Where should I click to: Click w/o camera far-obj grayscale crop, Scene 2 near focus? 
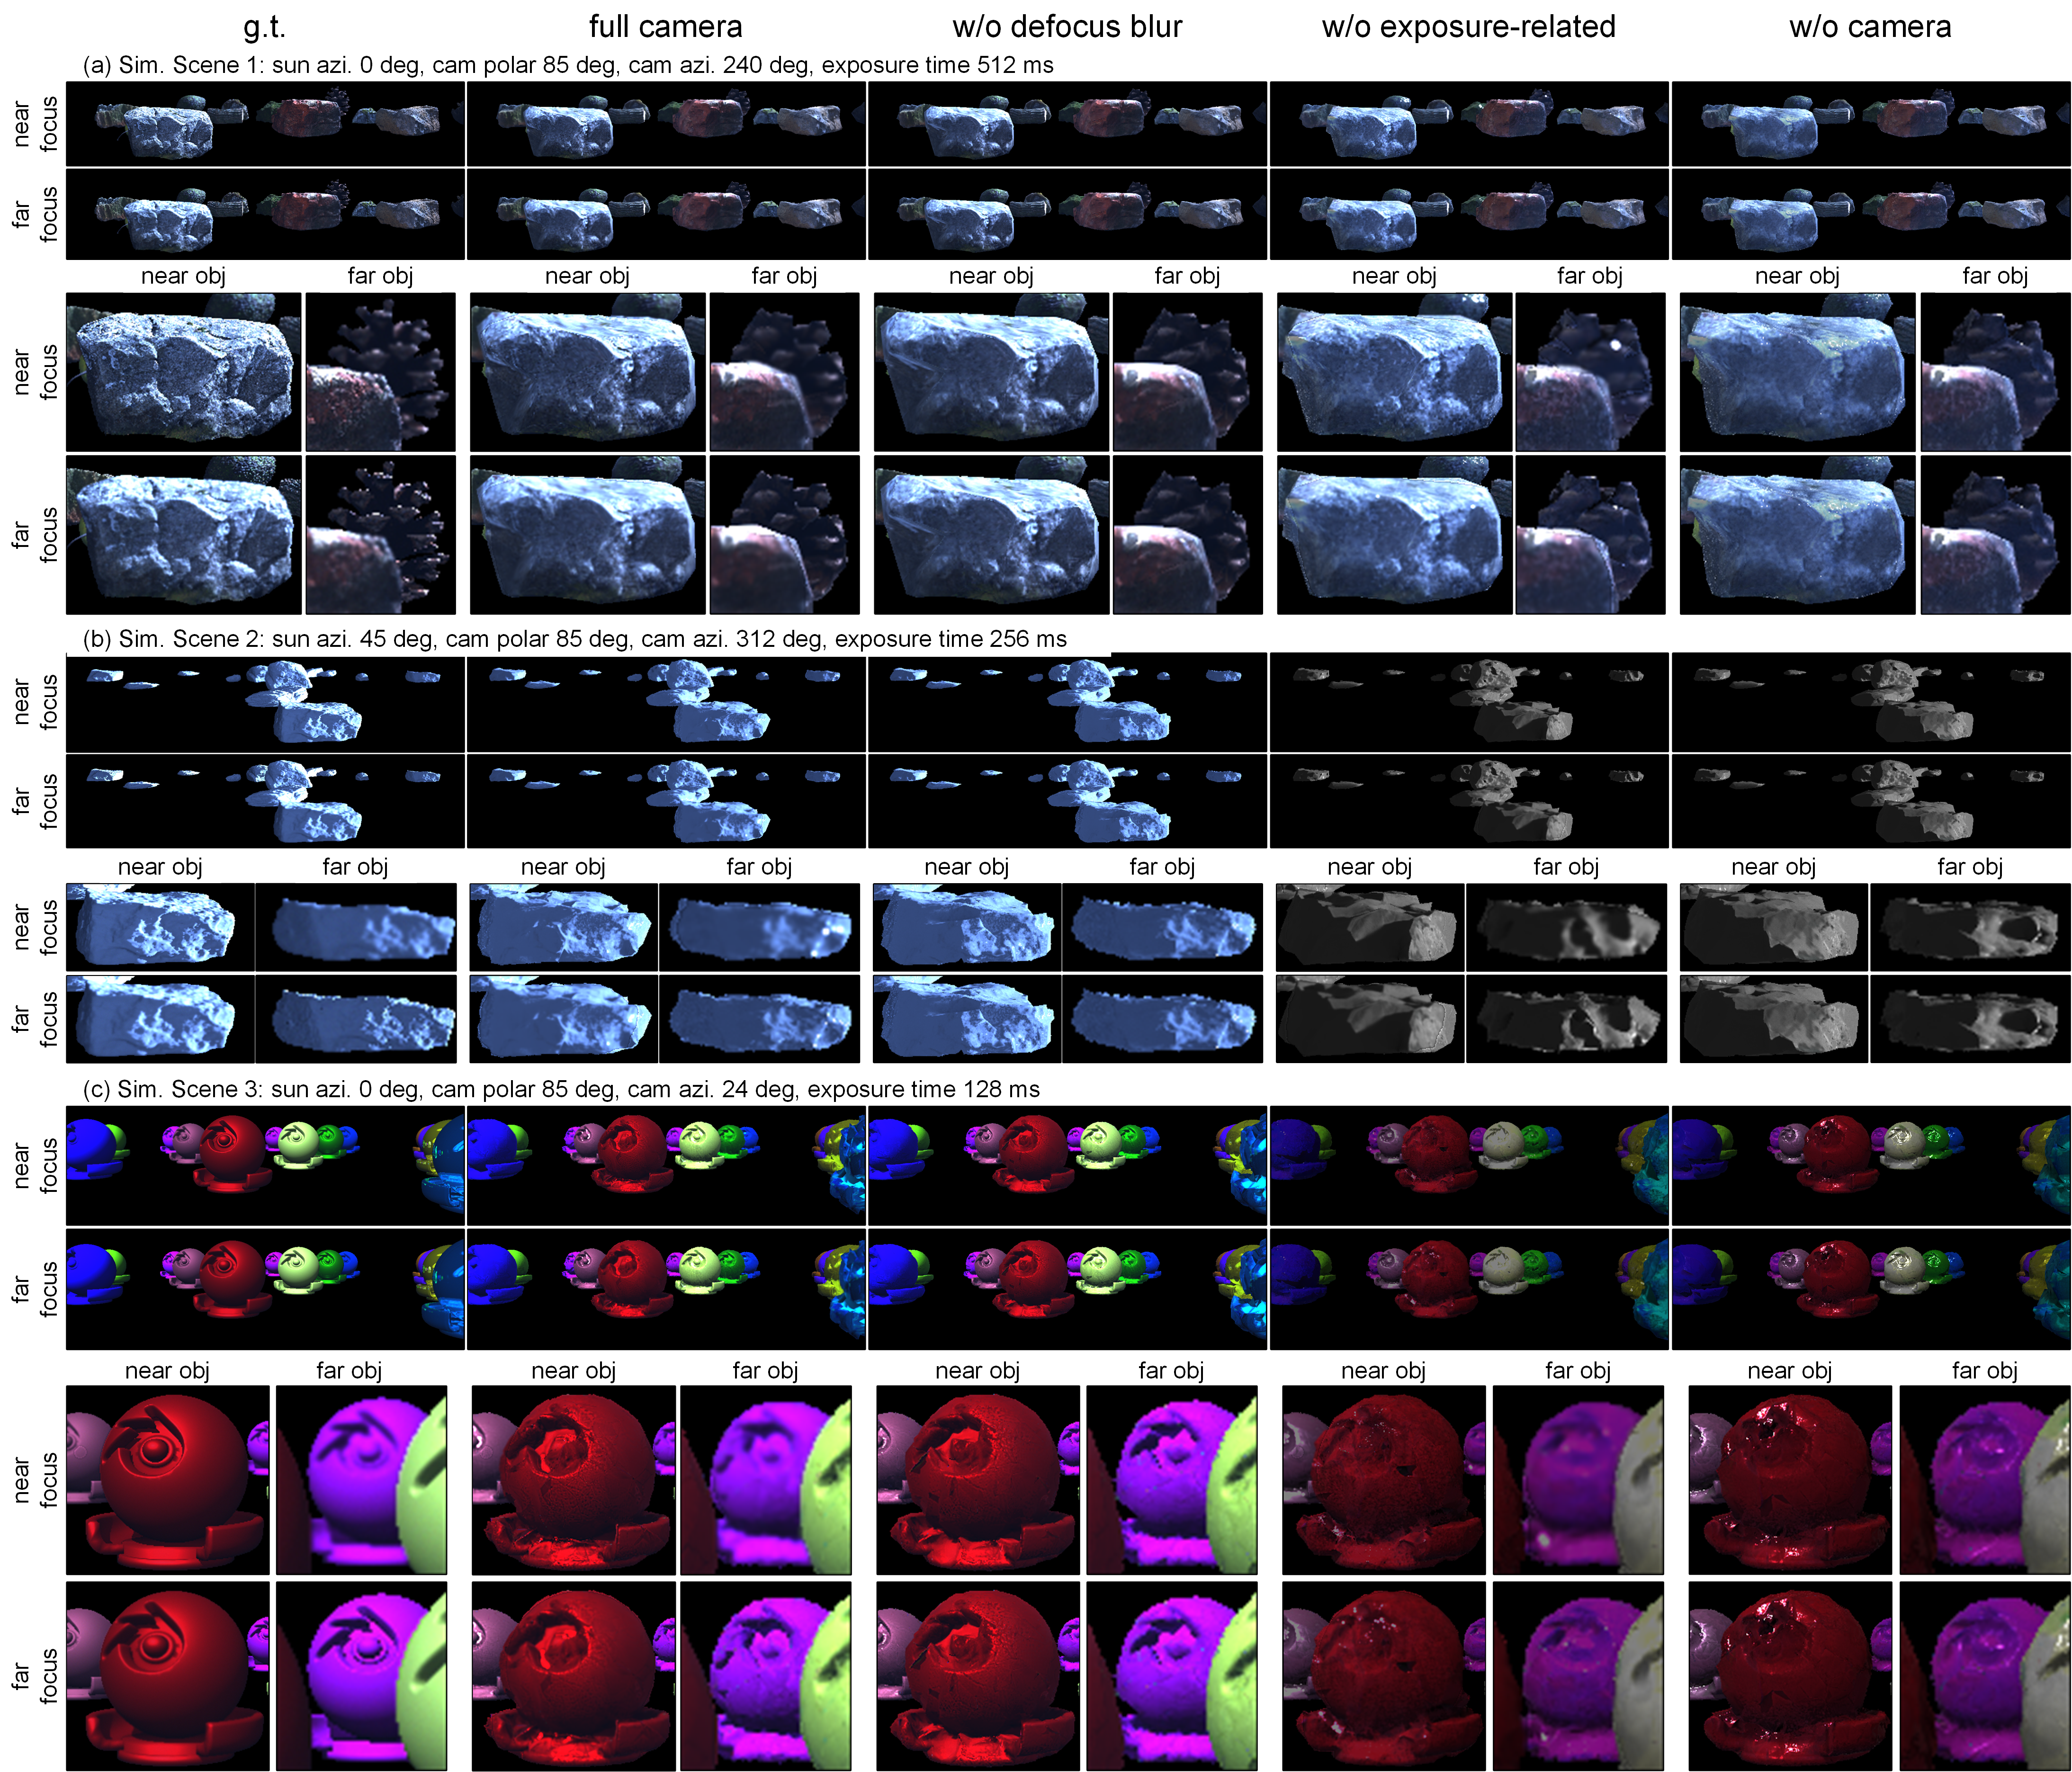[1969, 927]
